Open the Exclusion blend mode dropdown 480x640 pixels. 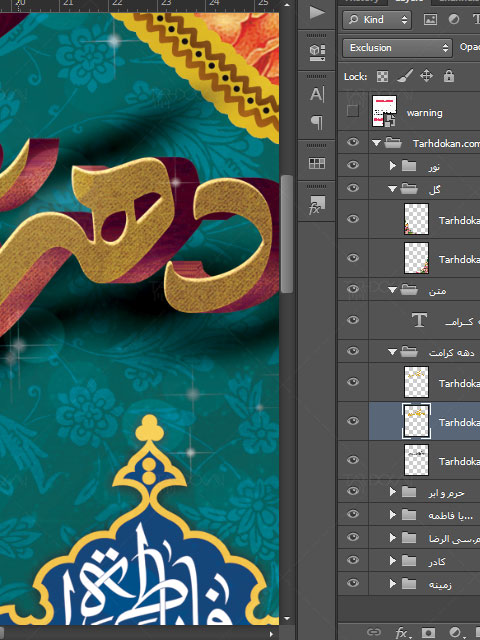tap(397, 48)
